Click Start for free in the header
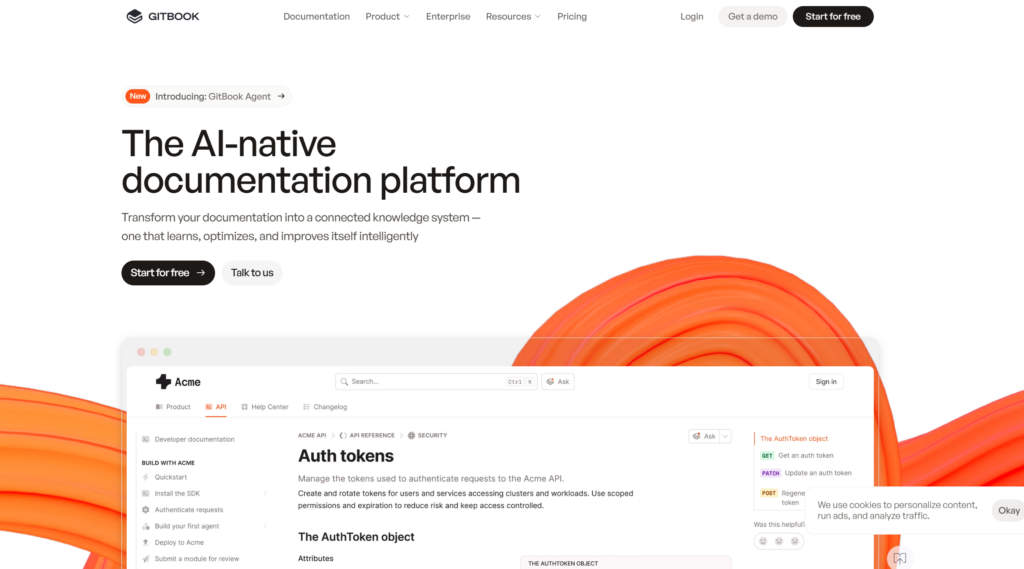The height and width of the screenshot is (569, 1024). pyautogui.click(x=833, y=16)
